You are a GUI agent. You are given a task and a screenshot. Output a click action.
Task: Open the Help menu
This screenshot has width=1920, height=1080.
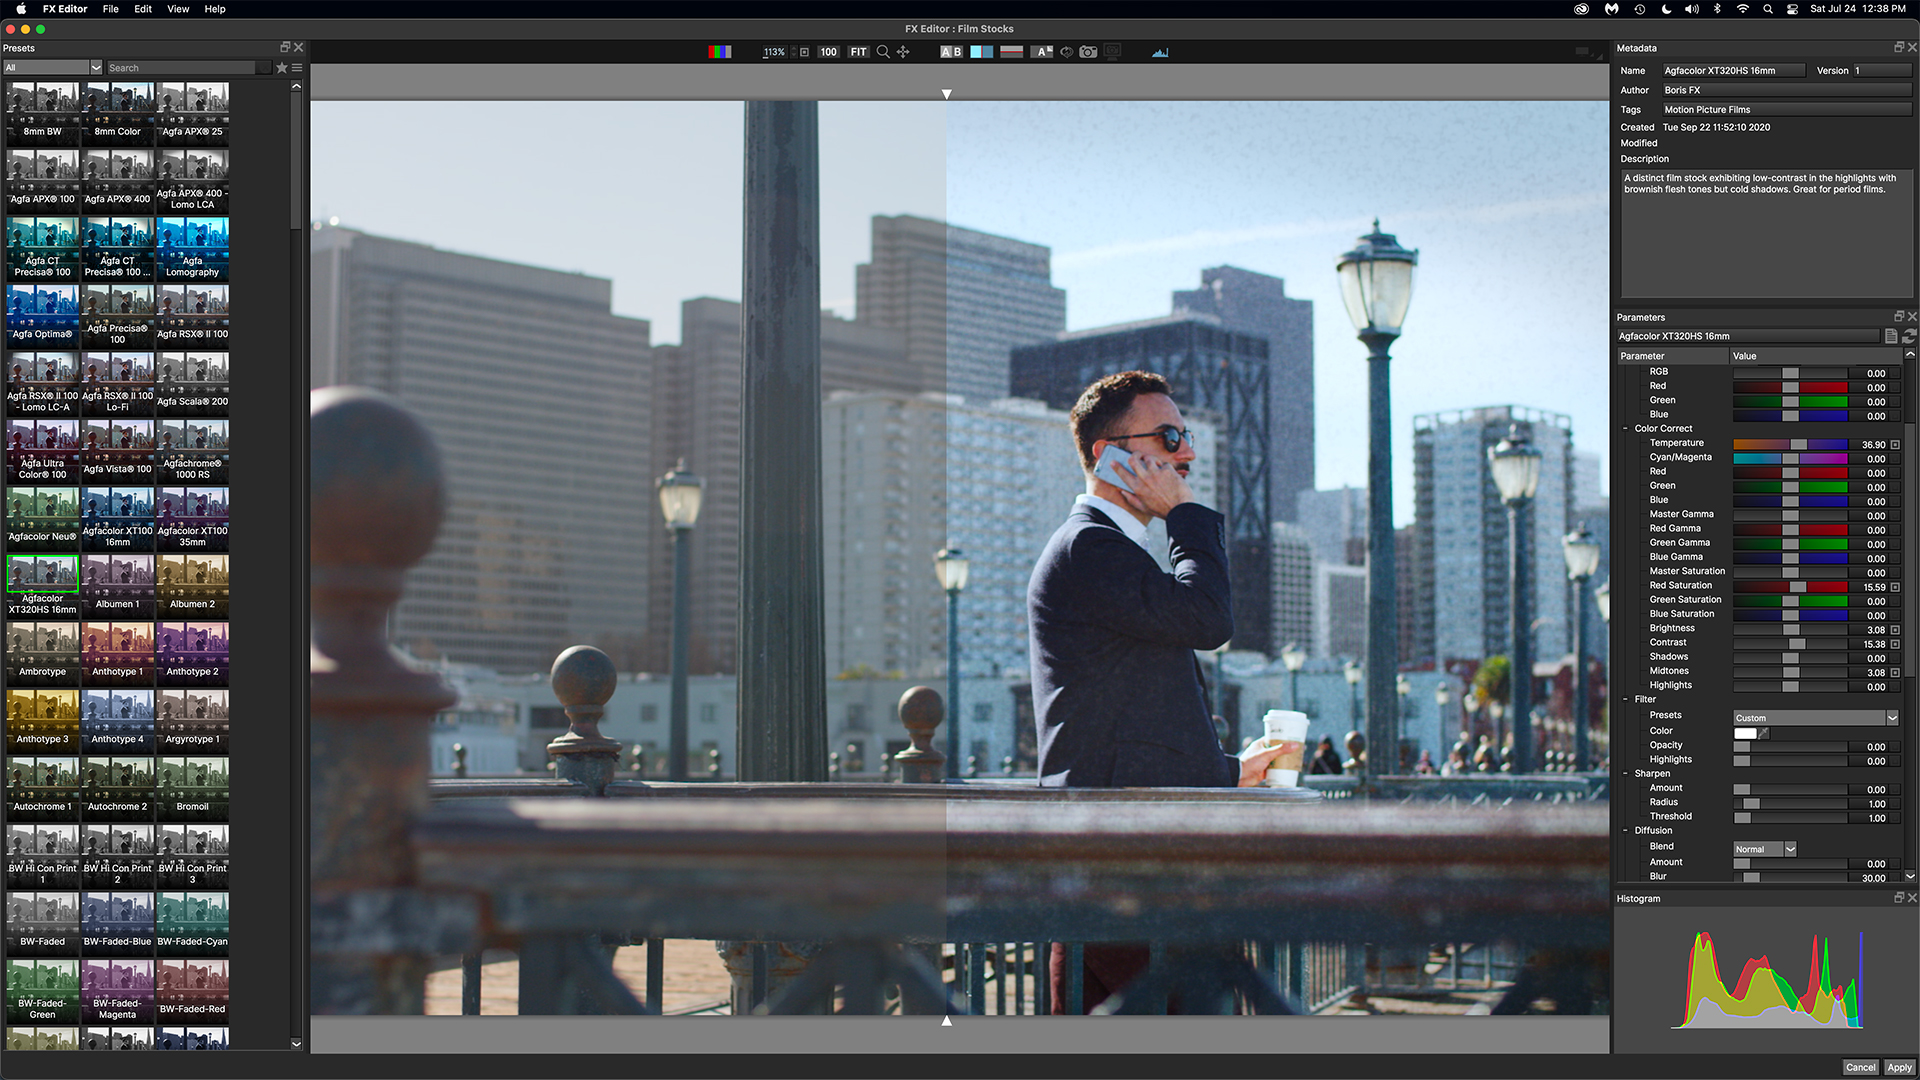(x=215, y=9)
